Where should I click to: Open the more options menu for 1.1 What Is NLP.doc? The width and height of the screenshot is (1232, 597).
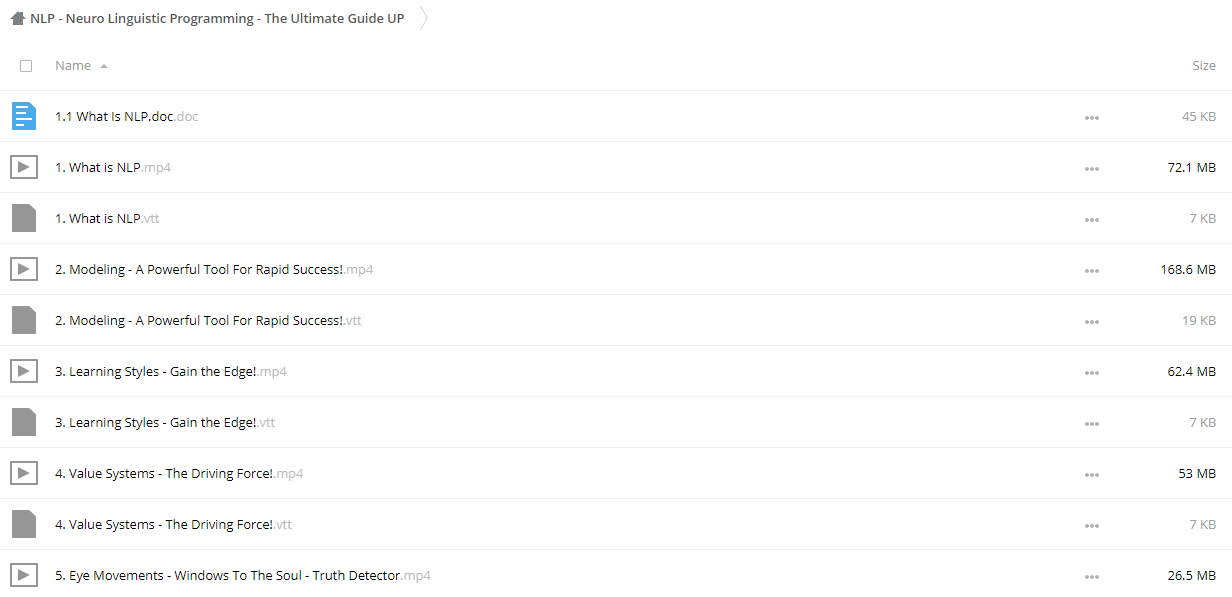pos(1091,117)
